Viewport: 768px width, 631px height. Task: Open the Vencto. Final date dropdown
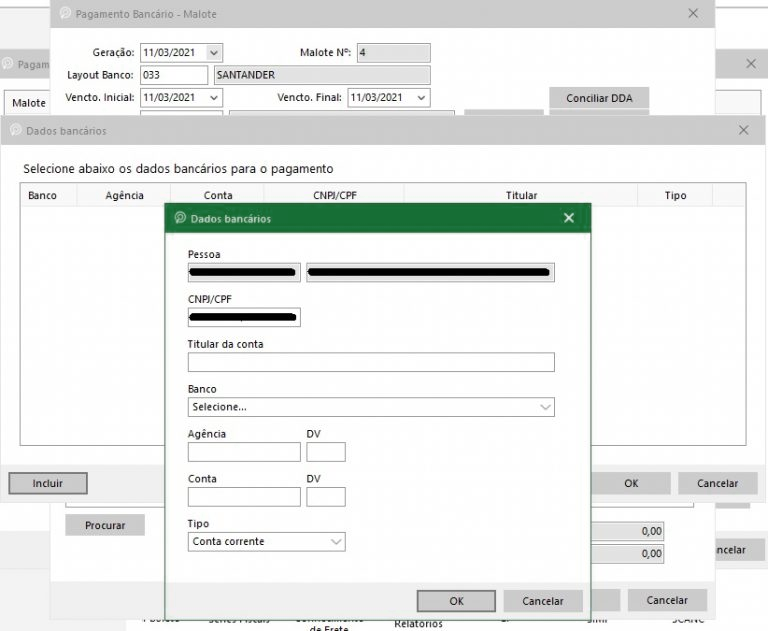click(421, 98)
